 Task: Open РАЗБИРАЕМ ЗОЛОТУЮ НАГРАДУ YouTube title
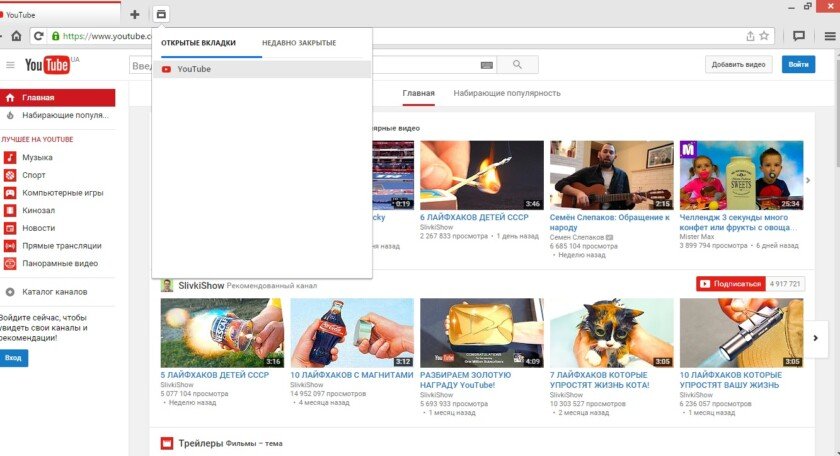[x=466, y=380]
